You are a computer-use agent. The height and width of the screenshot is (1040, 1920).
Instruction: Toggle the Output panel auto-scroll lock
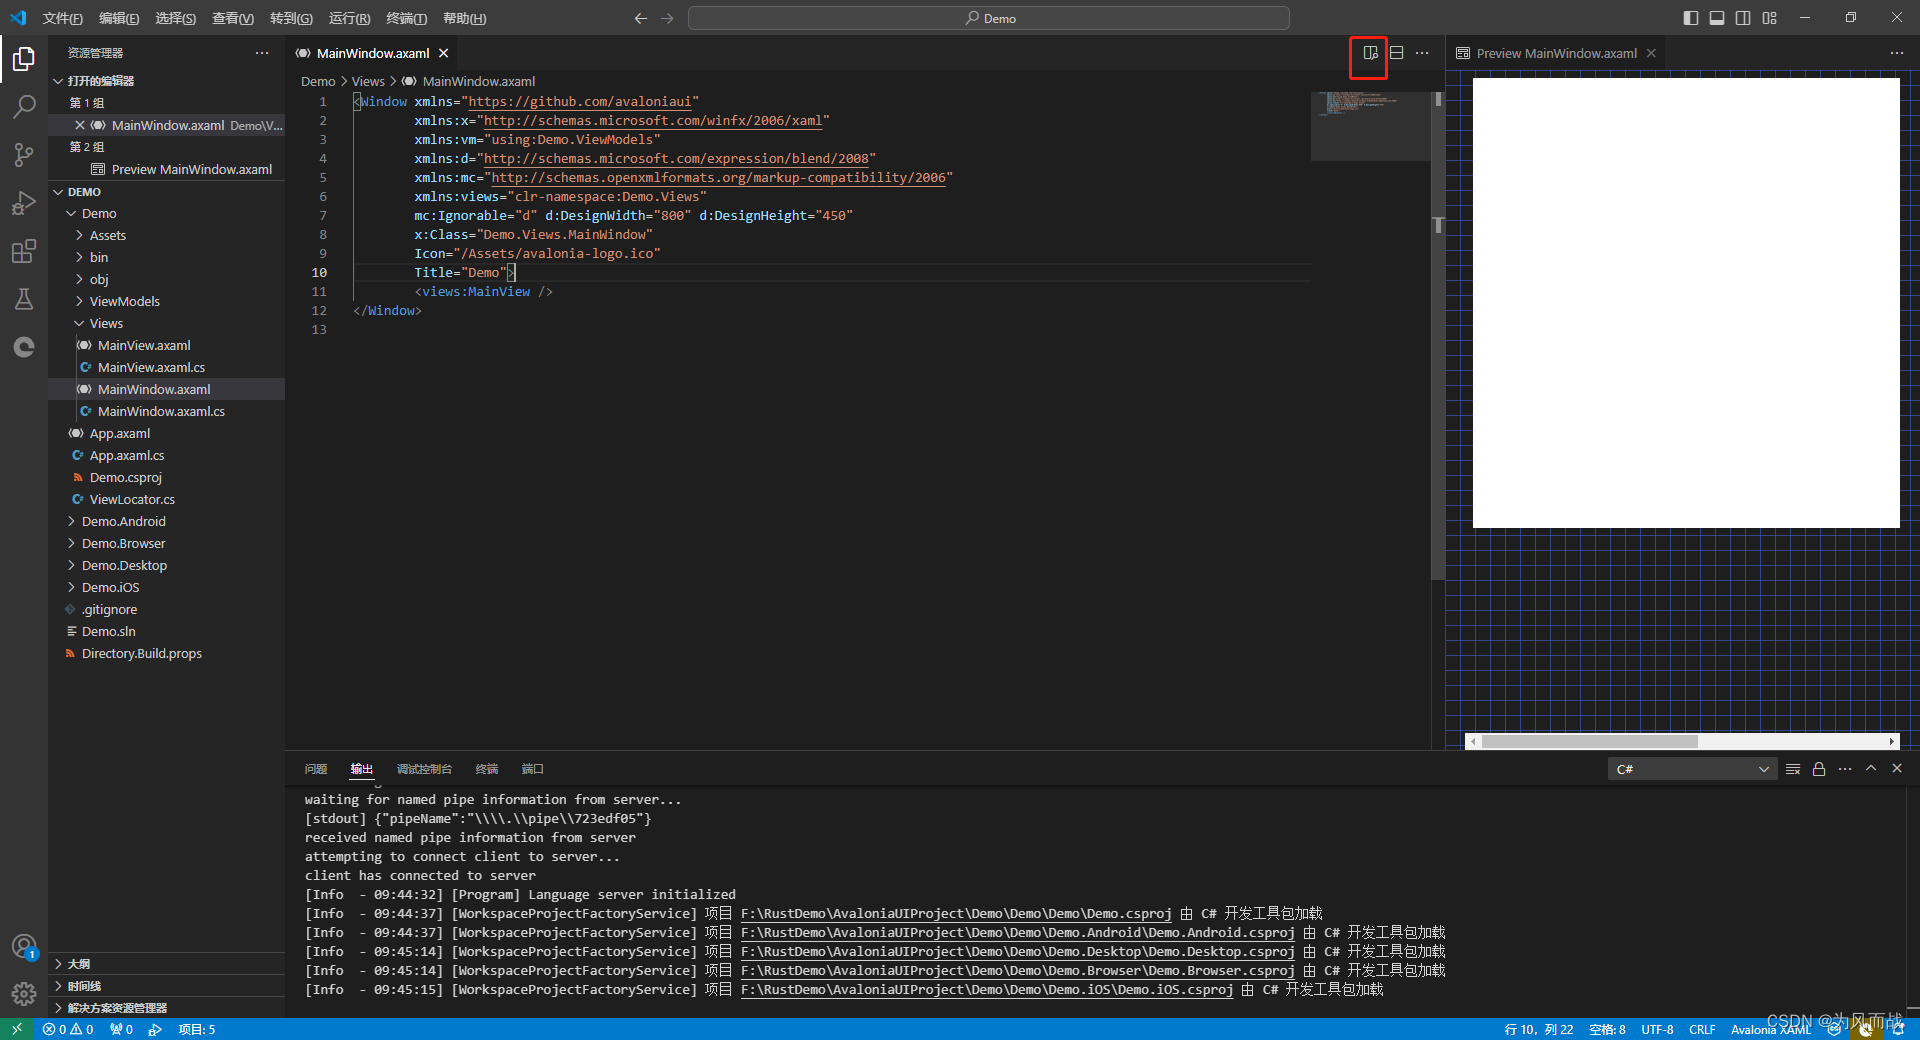point(1818,769)
